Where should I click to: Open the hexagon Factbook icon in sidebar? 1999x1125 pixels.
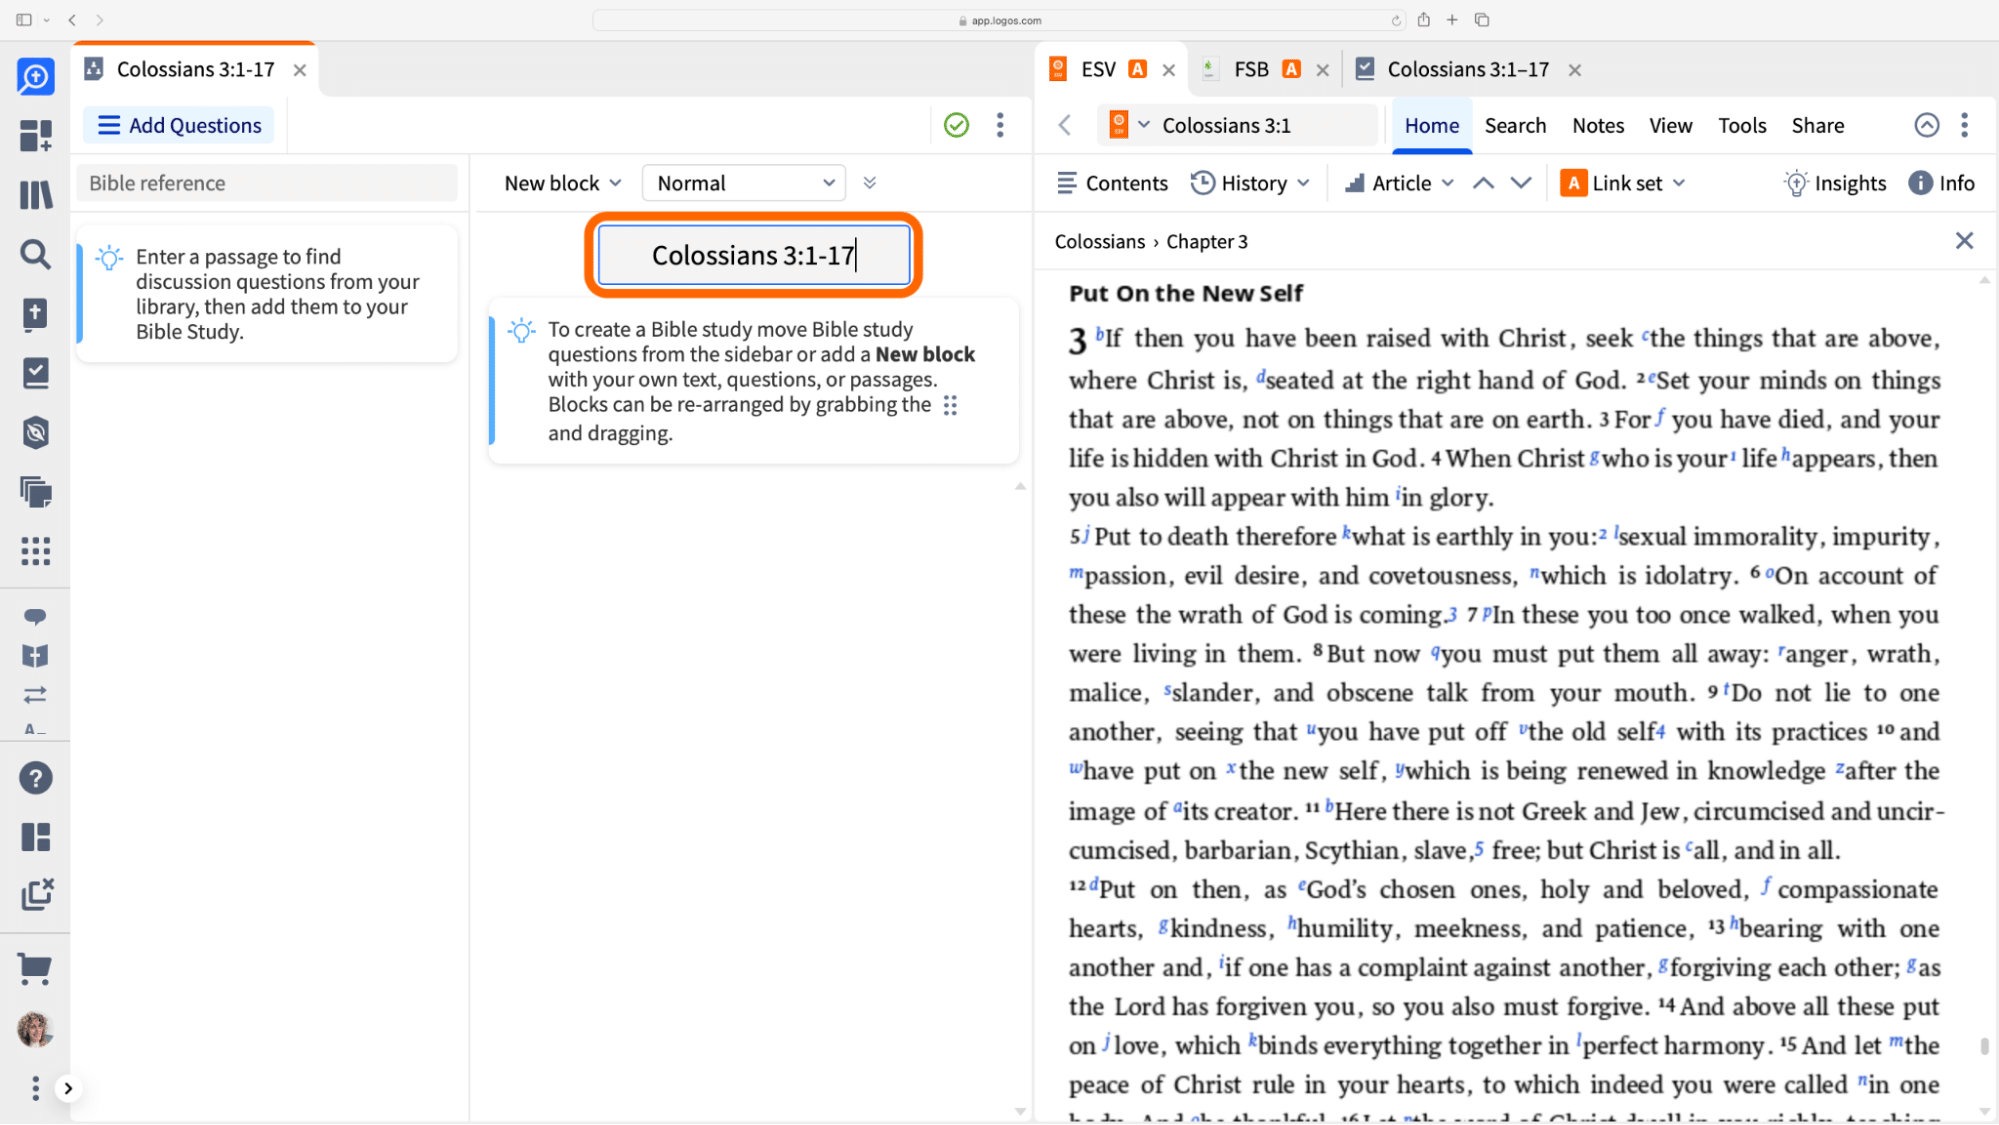(x=35, y=432)
